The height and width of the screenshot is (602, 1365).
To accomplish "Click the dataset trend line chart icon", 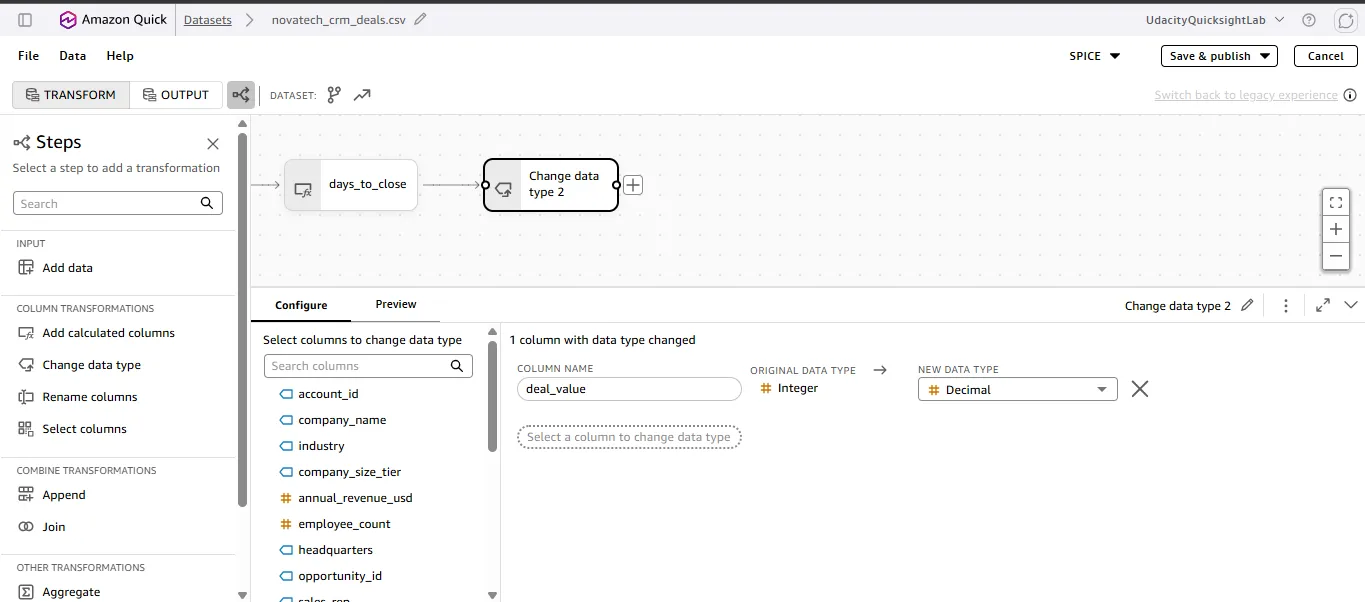I will coord(362,95).
